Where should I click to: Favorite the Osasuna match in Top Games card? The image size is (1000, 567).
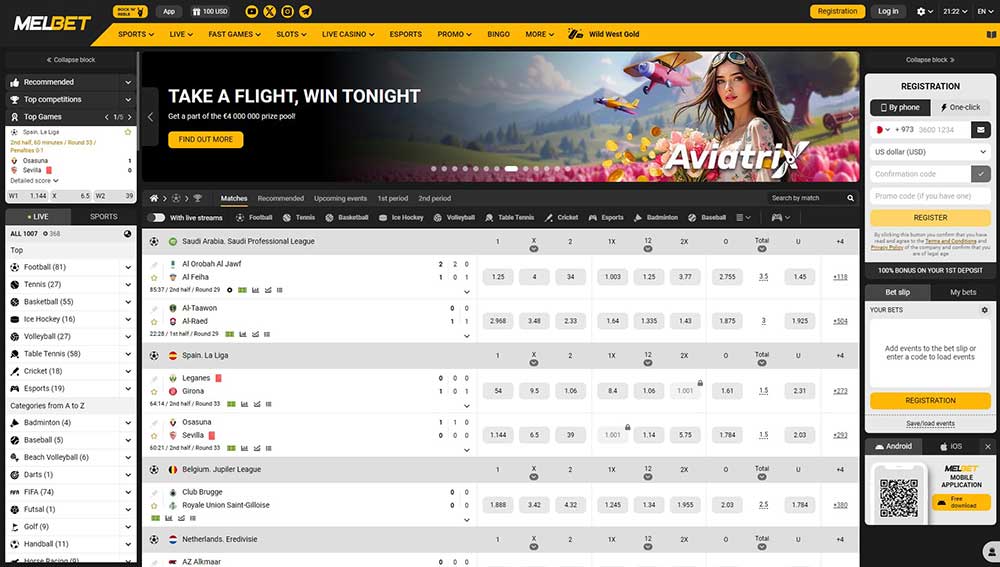point(128,132)
